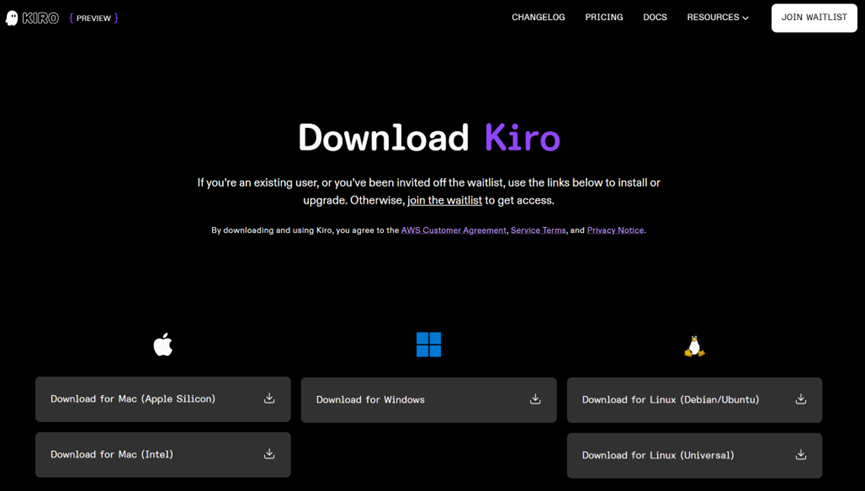
Task: Click download arrow icon for Linux Debian/Ubuntu
Action: pos(801,399)
